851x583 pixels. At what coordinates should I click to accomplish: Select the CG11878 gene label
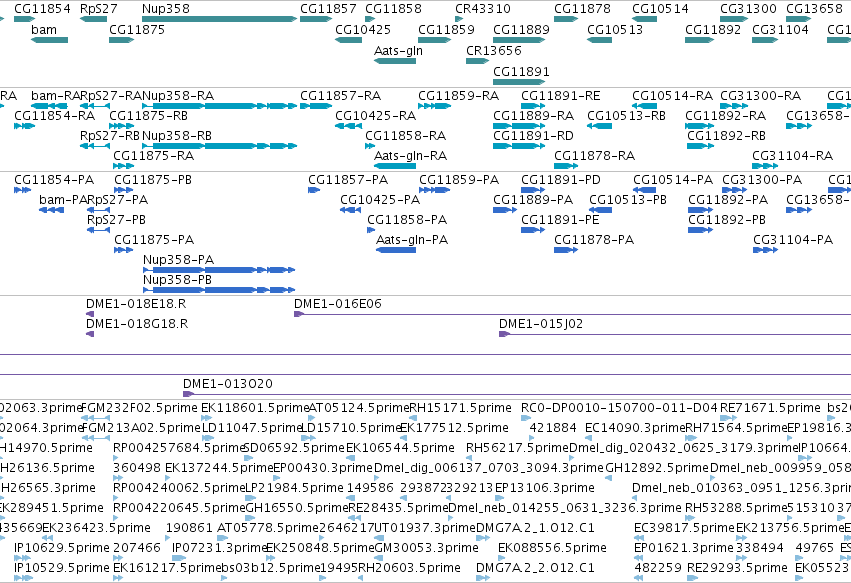582,9
